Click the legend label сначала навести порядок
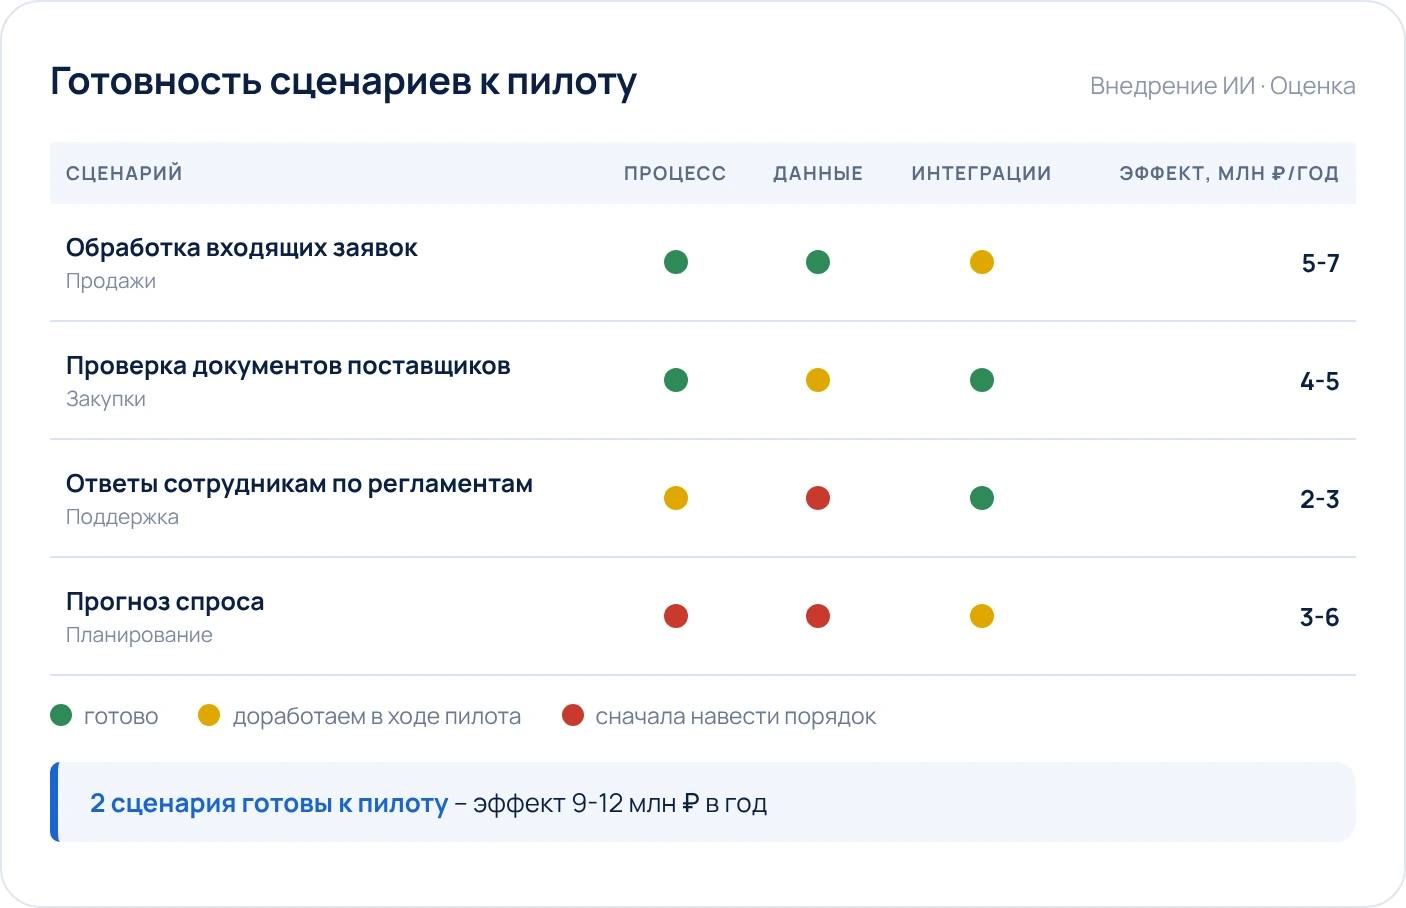The image size is (1406, 908). point(736,716)
